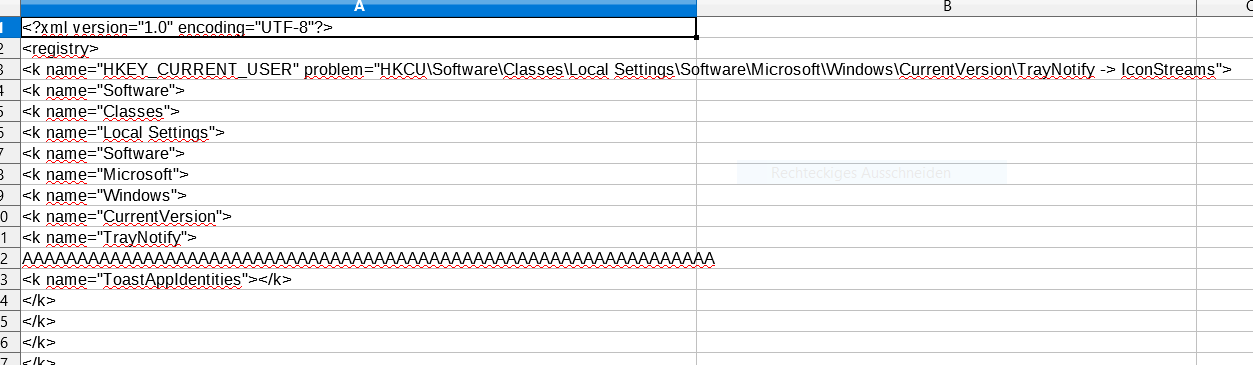
Task: Click cell with xml version declaration
Action: click(x=359, y=27)
